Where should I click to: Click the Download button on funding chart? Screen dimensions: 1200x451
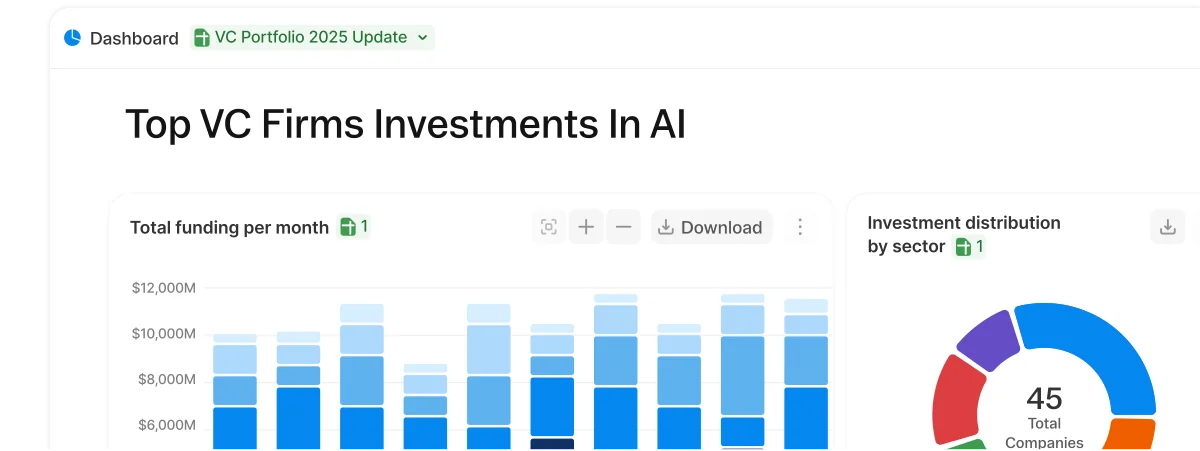click(x=711, y=227)
